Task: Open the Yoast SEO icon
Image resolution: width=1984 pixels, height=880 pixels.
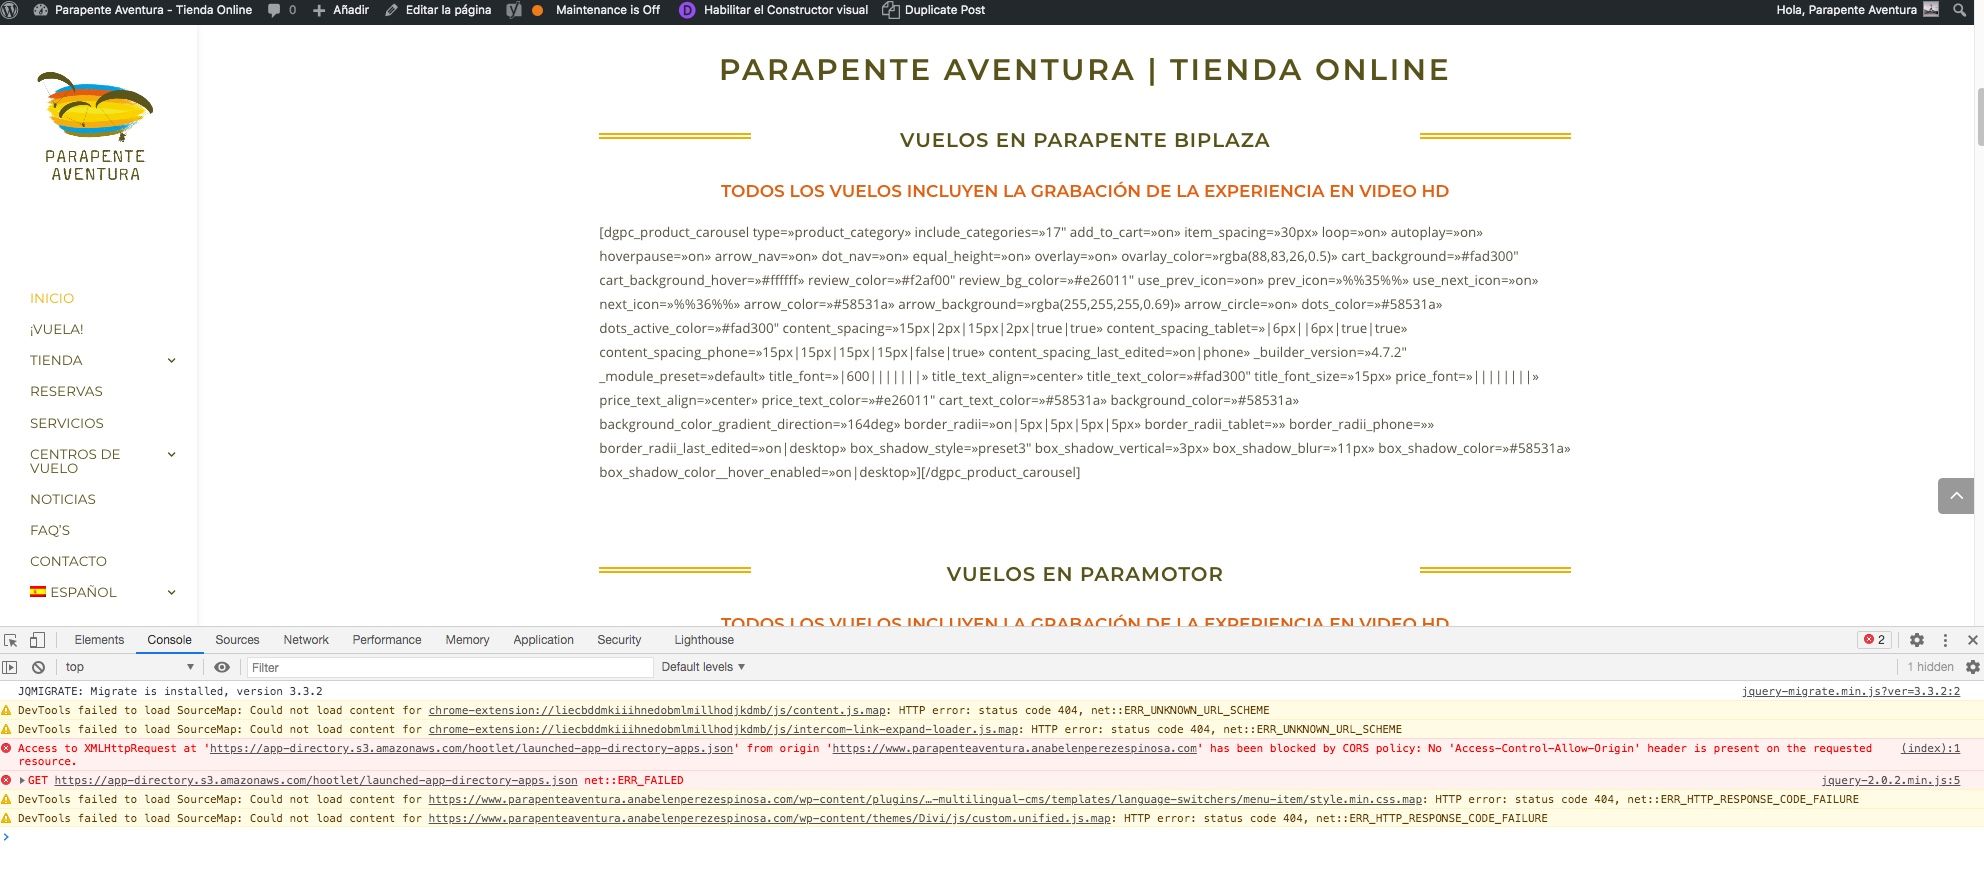Action: pyautogui.click(x=514, y=10)
